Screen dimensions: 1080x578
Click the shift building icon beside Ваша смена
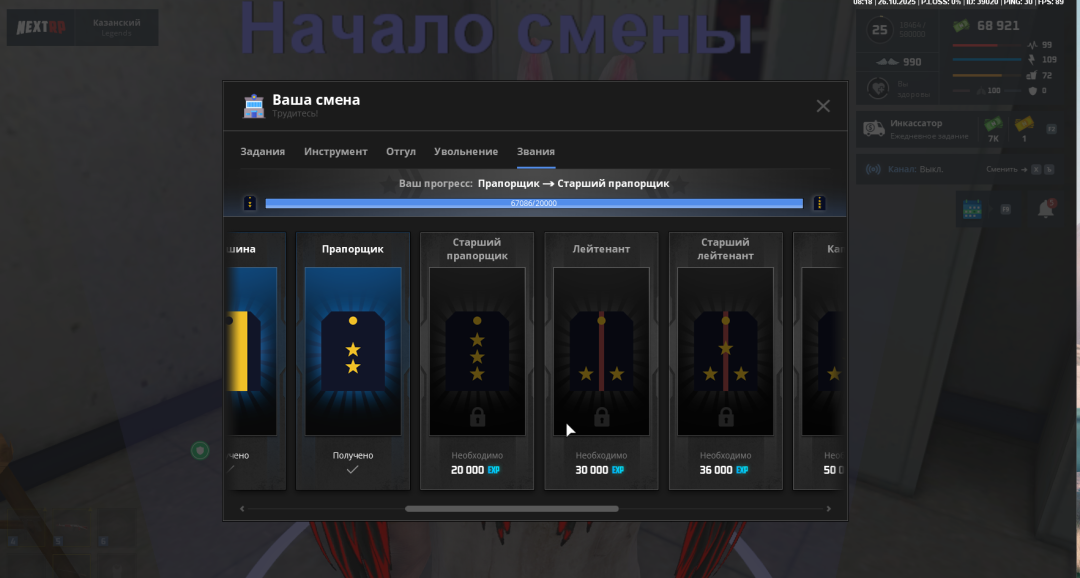(x=254, y=105)
